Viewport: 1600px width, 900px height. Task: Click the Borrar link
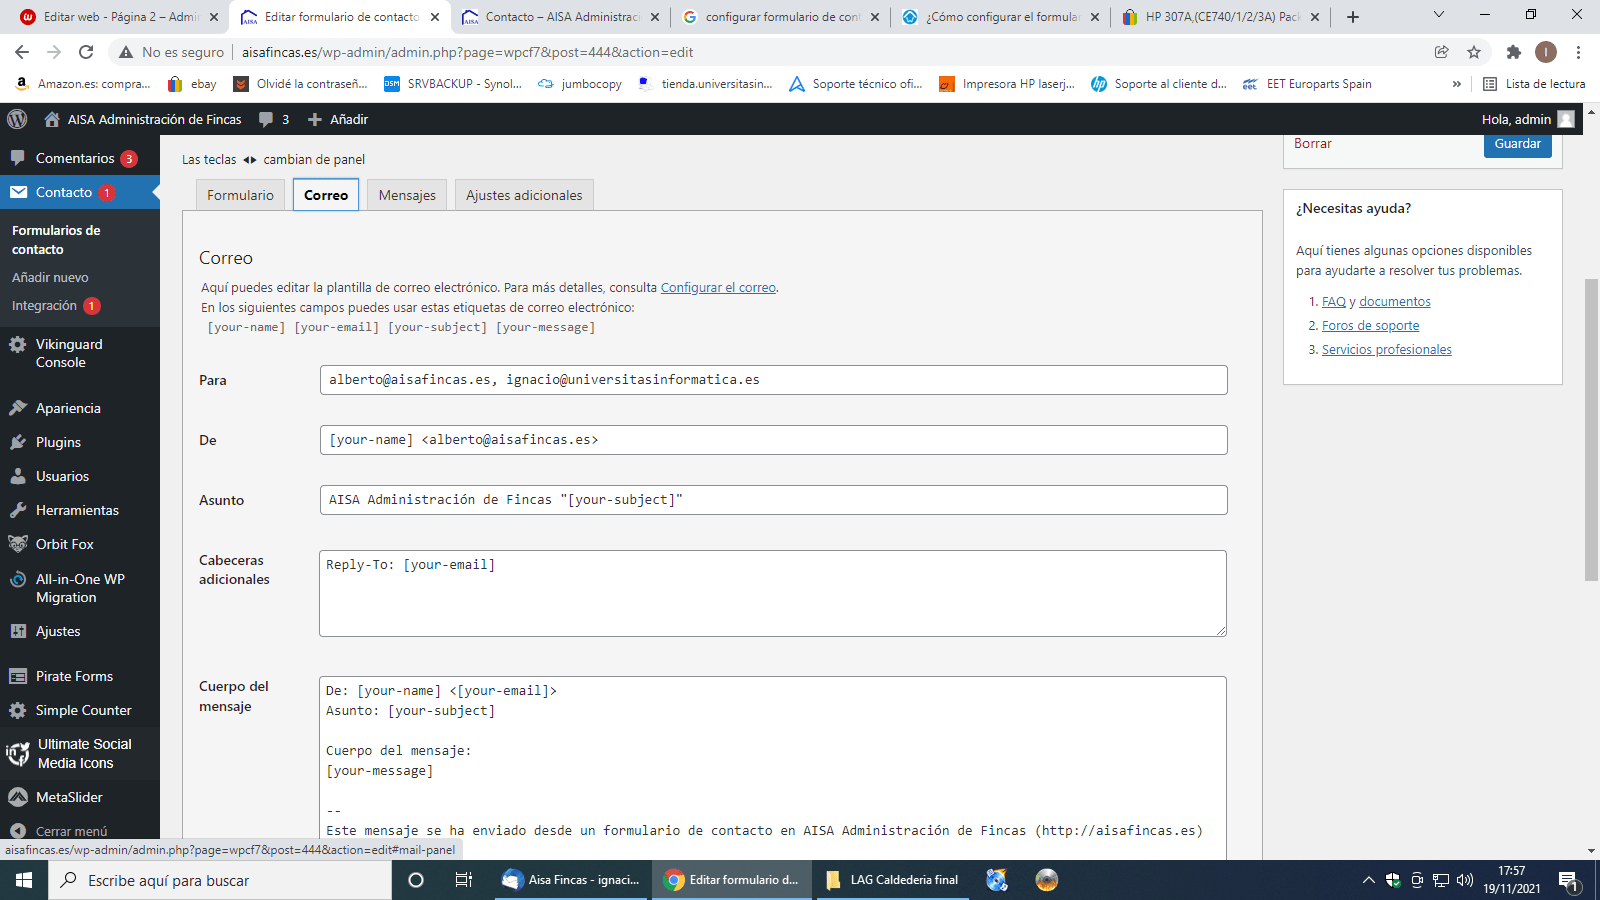[1312, 144]
